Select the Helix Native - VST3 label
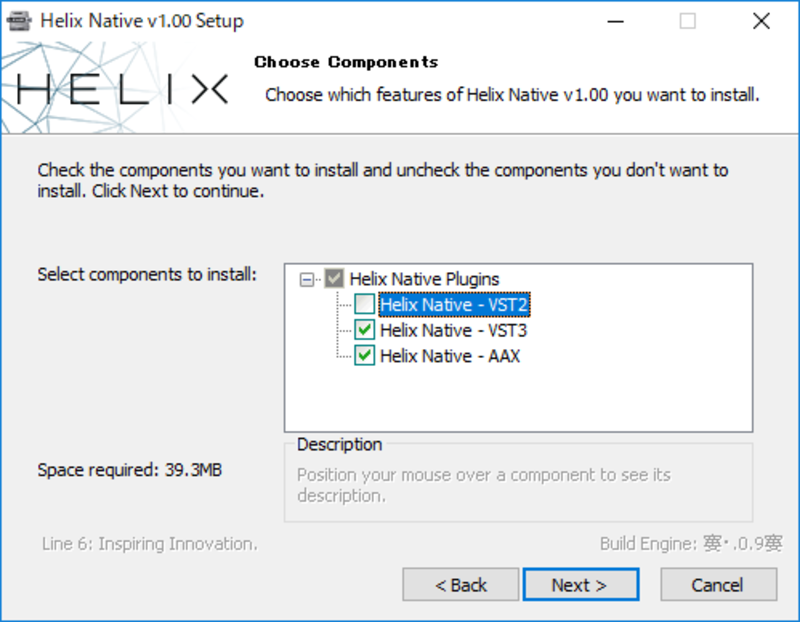The image size is (800, 622). coord(454,330)
